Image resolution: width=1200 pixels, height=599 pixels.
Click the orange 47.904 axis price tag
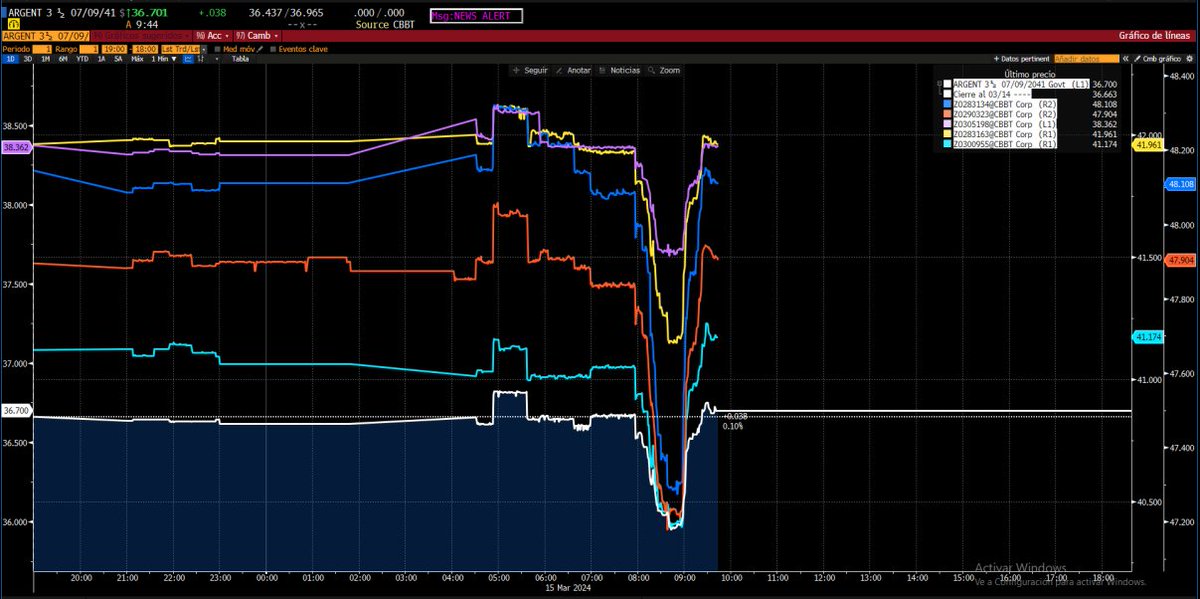[1180, 260]
